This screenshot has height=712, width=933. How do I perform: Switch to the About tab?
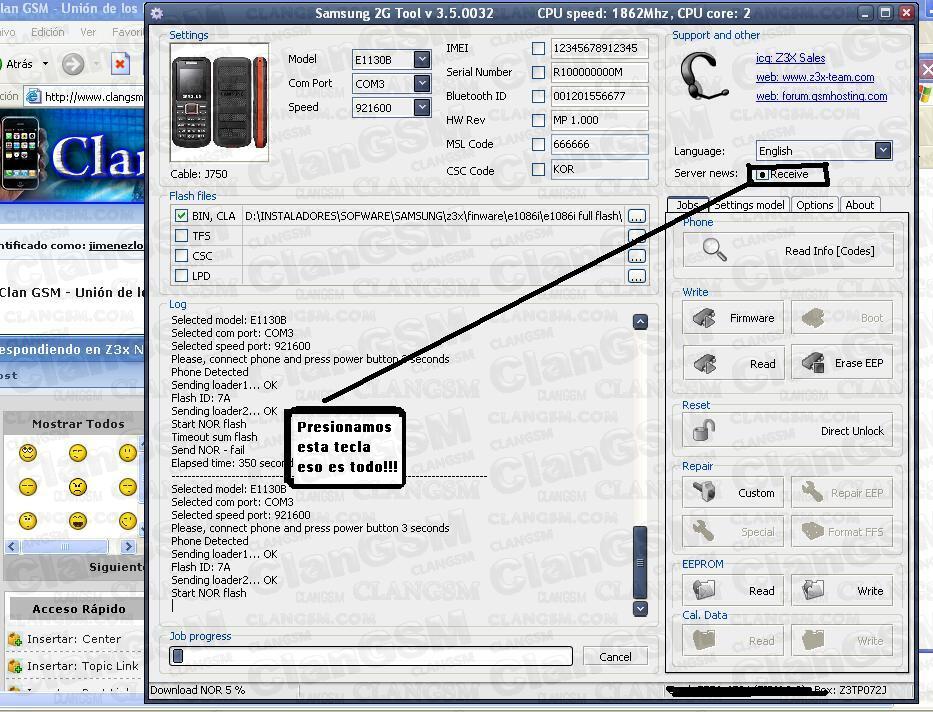860,205
